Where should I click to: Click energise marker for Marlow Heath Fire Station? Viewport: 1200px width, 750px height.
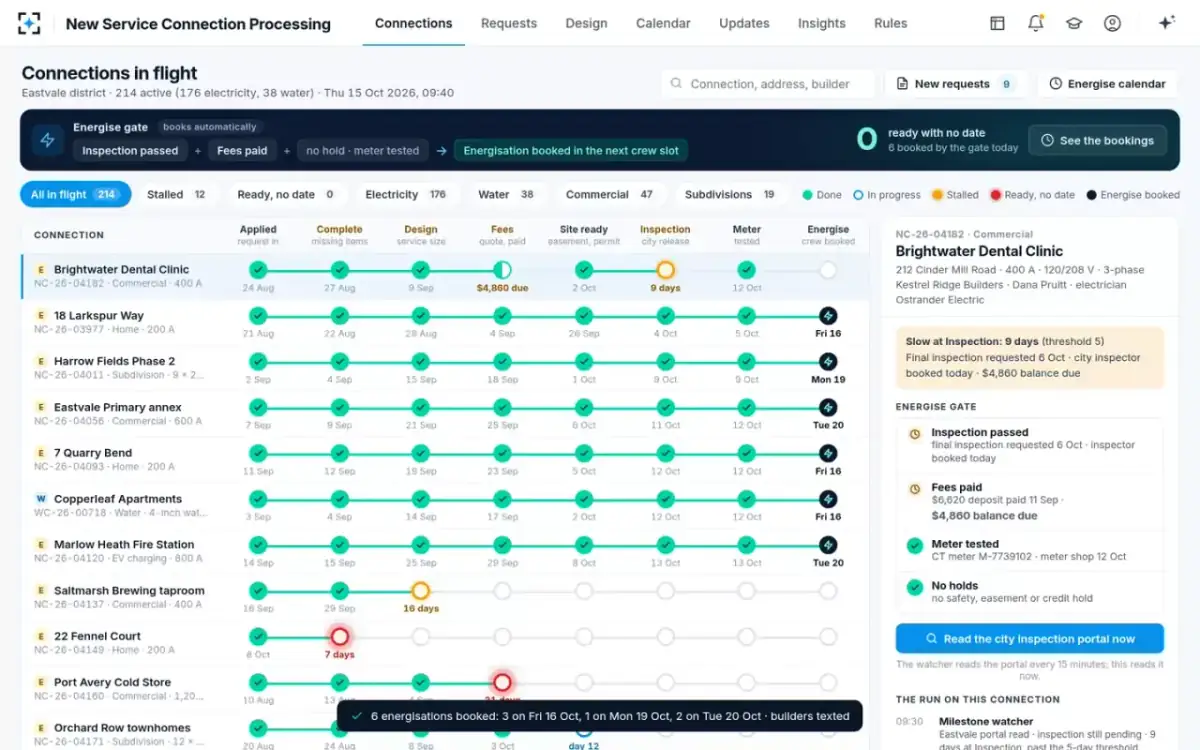[828, 545]
